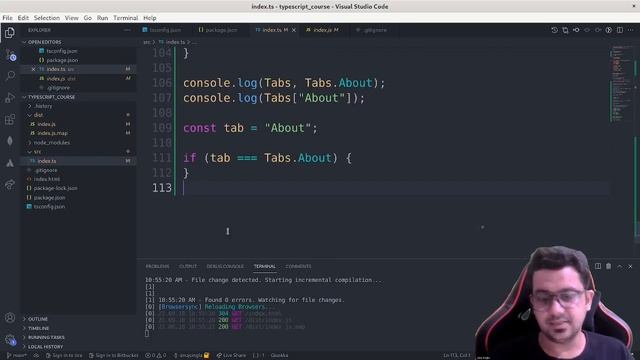640x360 pixels.
Task: Collapse the TYPESCRIPT_COURSE folder section
Action: 78,97
